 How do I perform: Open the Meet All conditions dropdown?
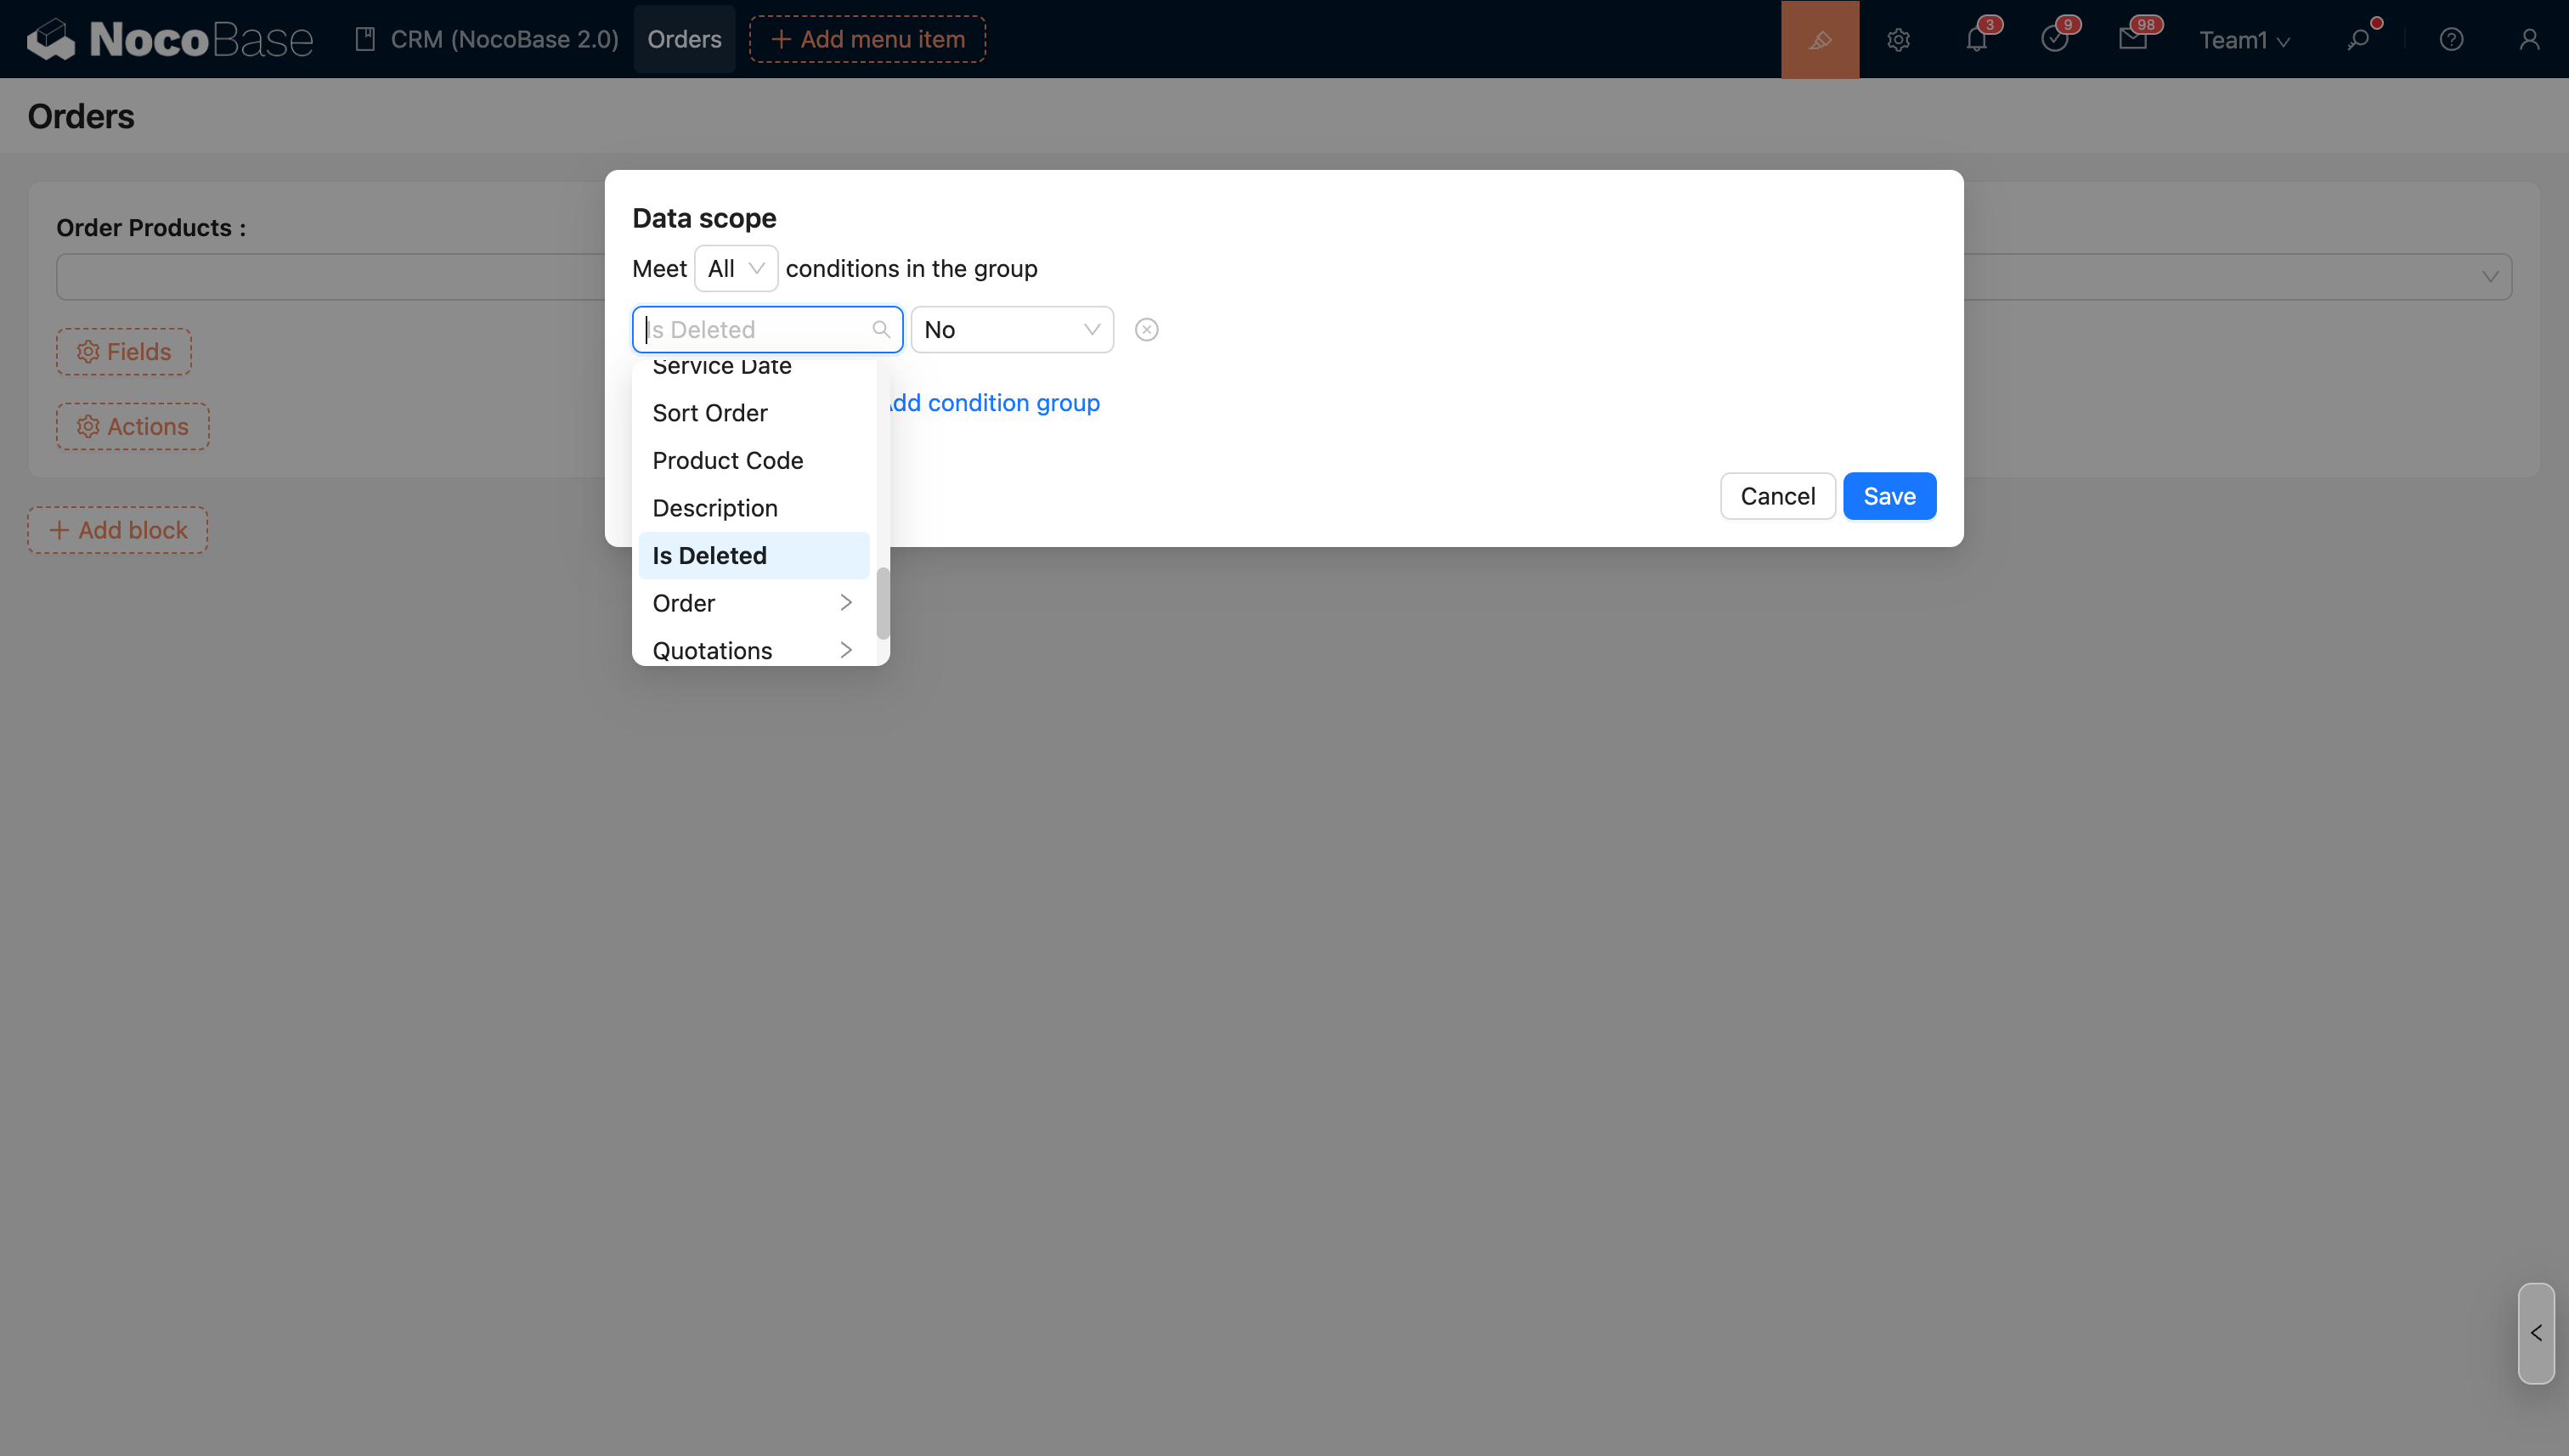(736, 269)
